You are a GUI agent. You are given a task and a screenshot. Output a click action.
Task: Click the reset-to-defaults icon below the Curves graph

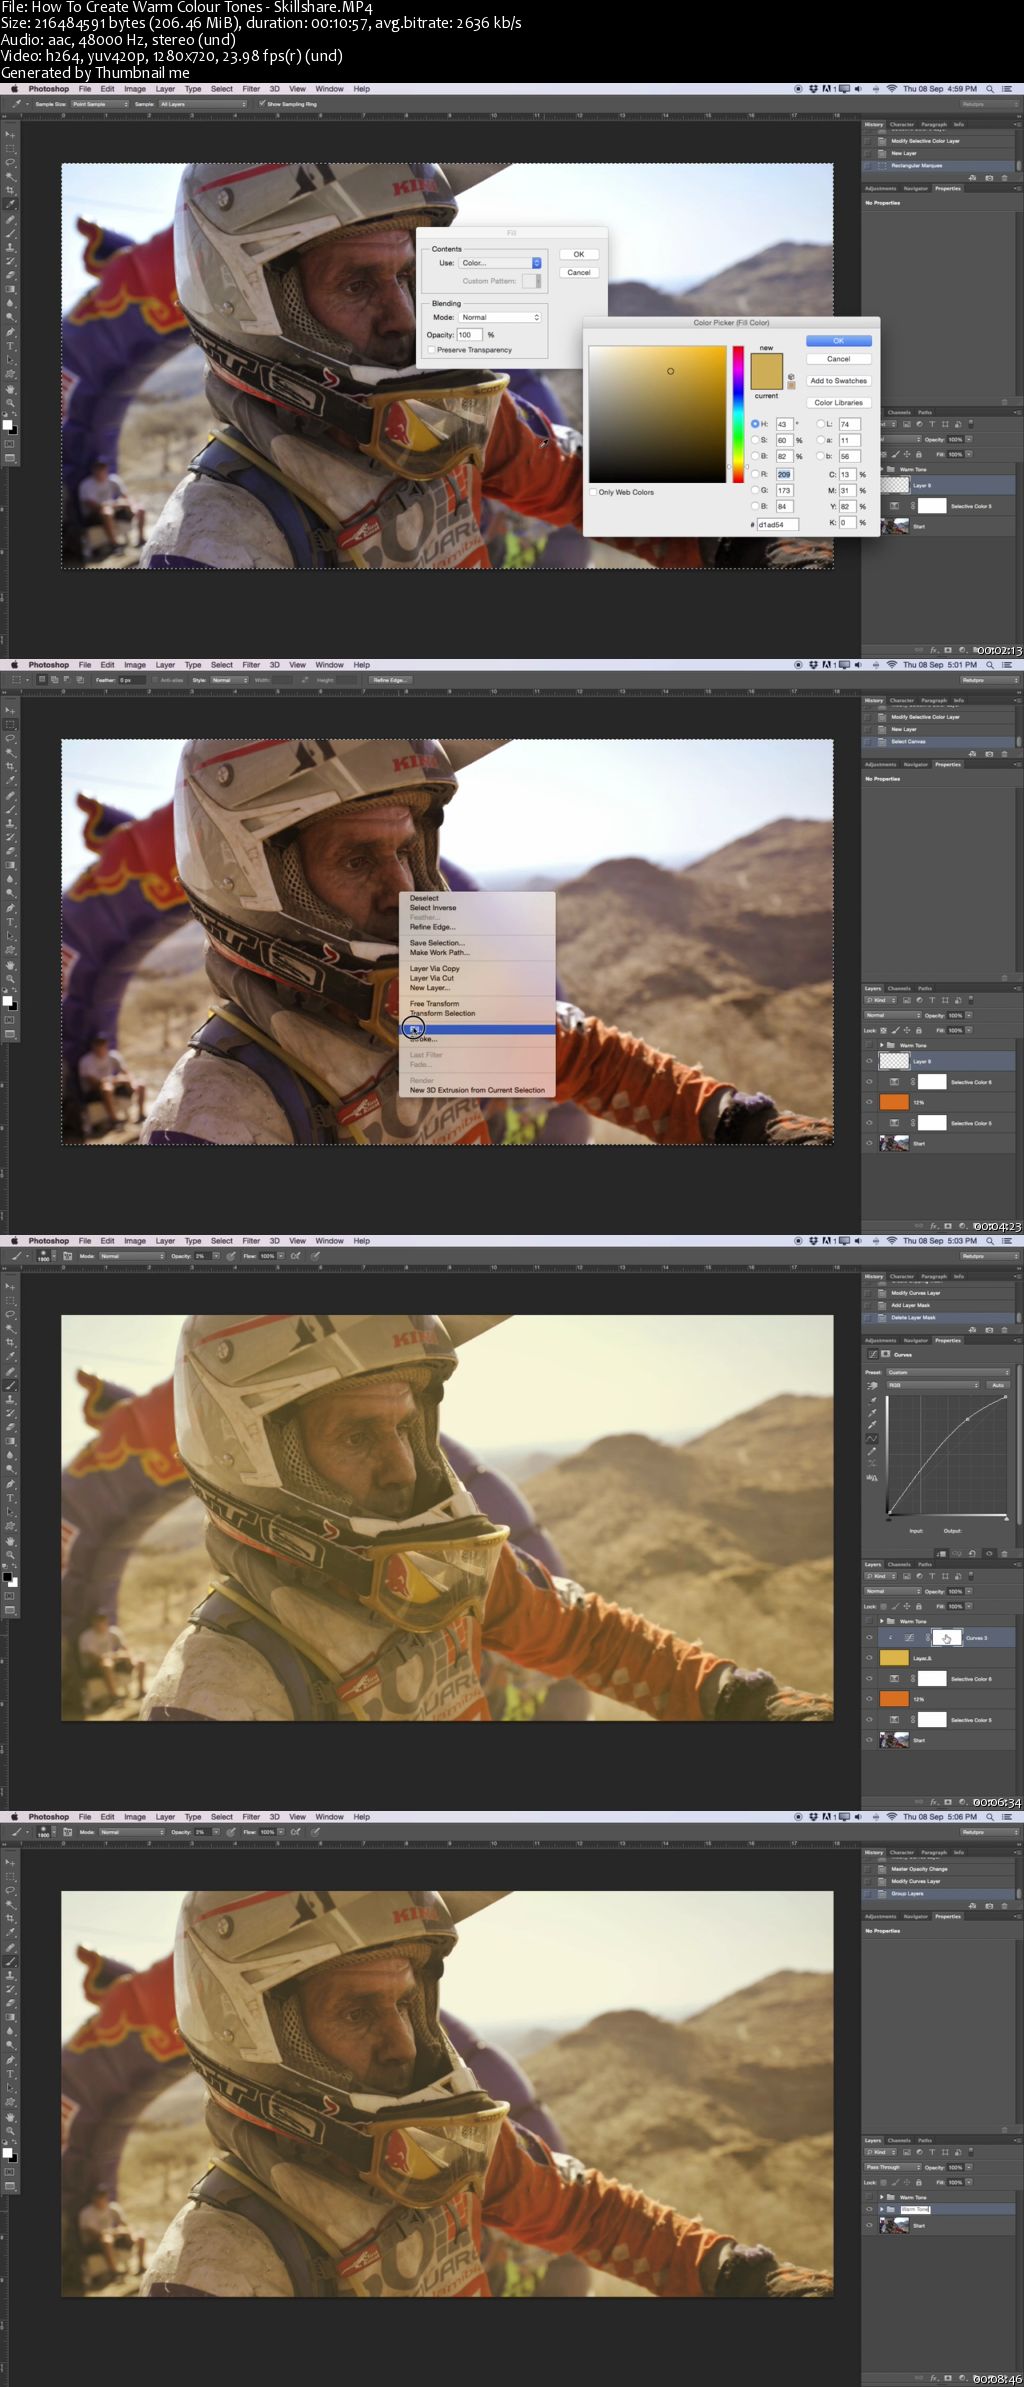tap(972, 1554)
